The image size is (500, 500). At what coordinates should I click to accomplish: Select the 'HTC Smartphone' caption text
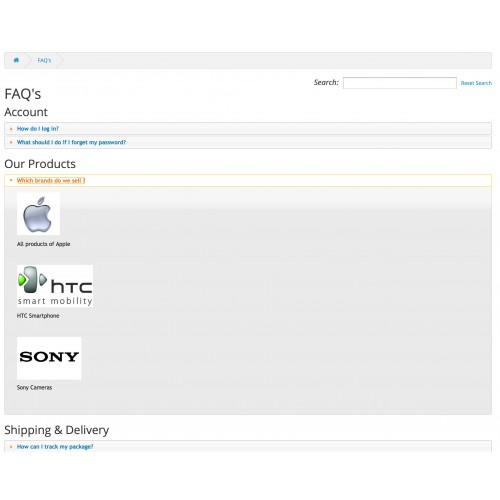[38, 316]
